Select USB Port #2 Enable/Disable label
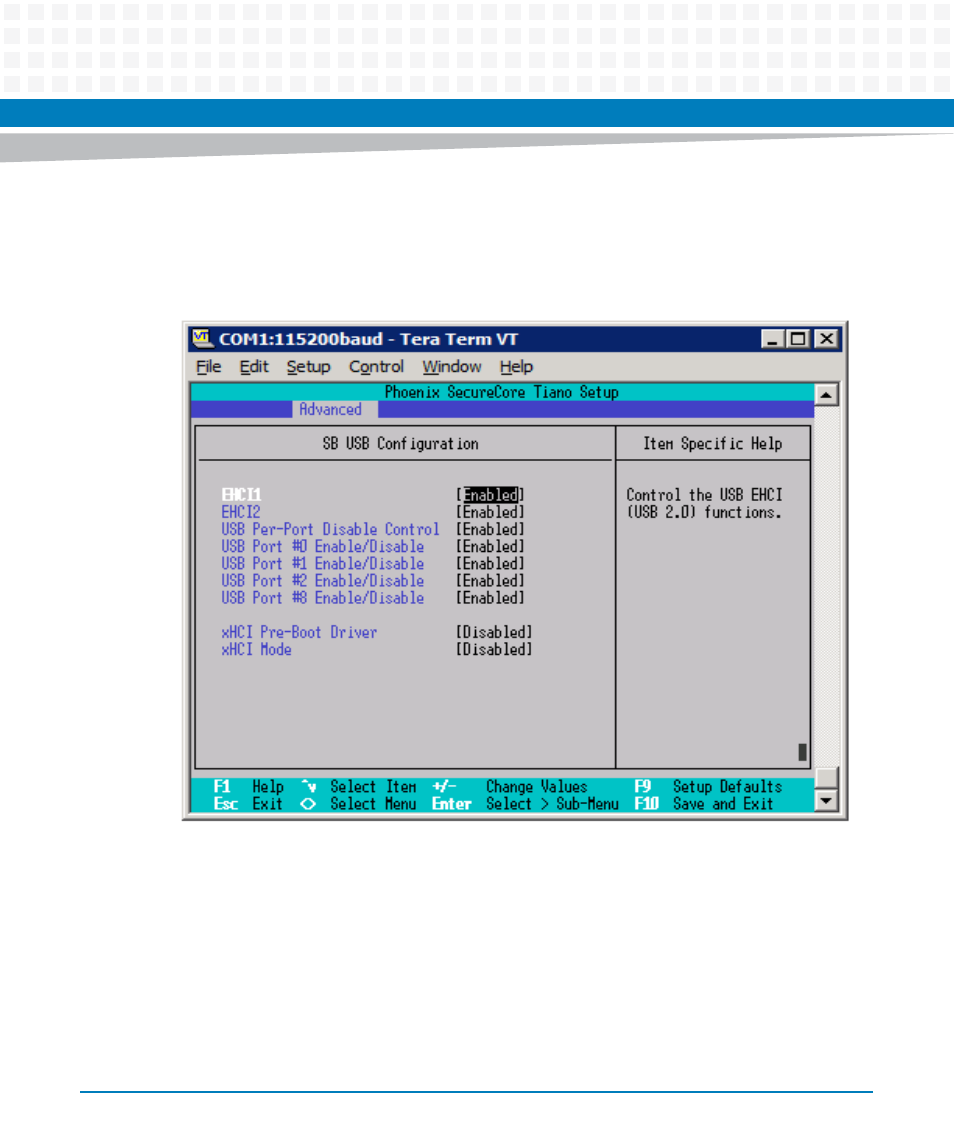 323,581
